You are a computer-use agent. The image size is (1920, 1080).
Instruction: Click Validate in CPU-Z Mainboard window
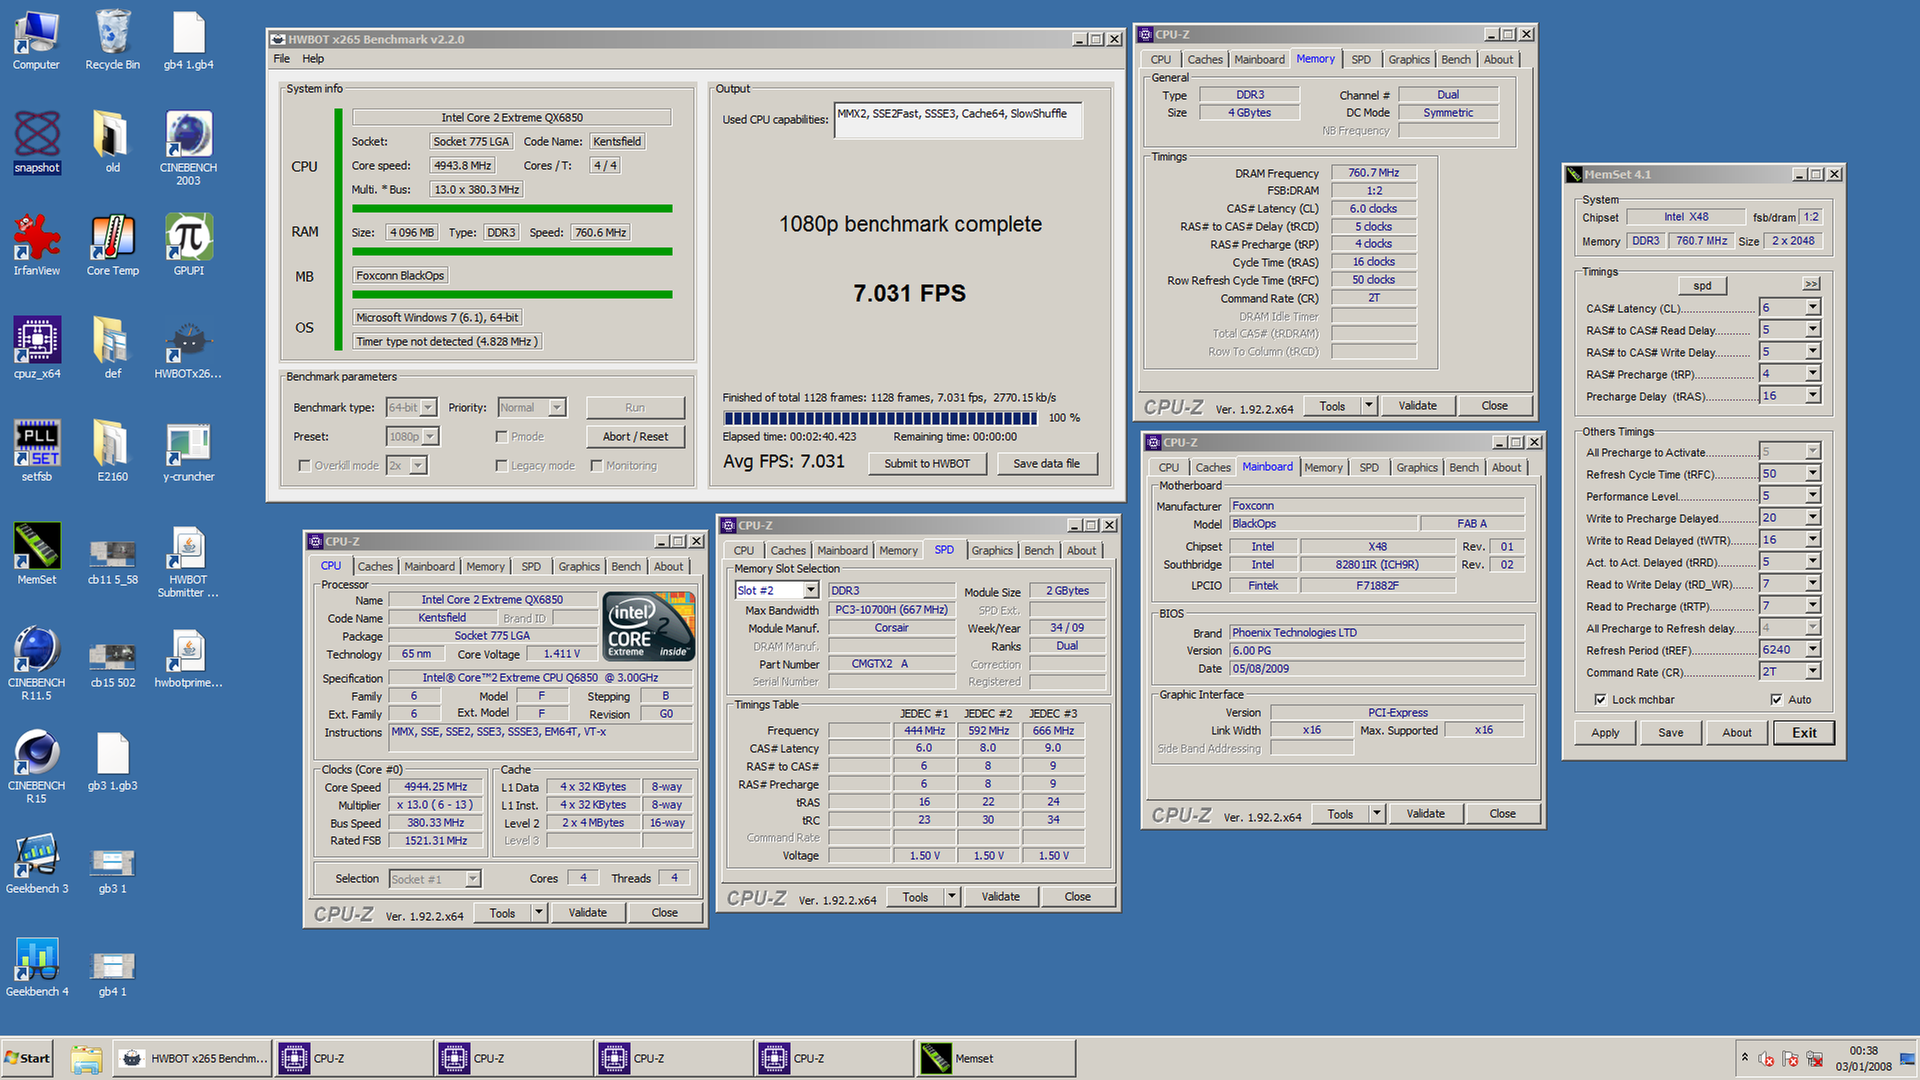pos(1425,814)
